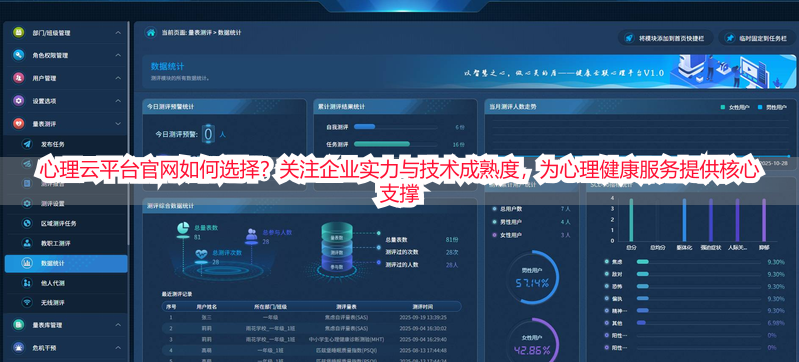Viewport: 799px width, 362px height.
Task: Click the 量表测评 heart icon
Action: (18, 124)
